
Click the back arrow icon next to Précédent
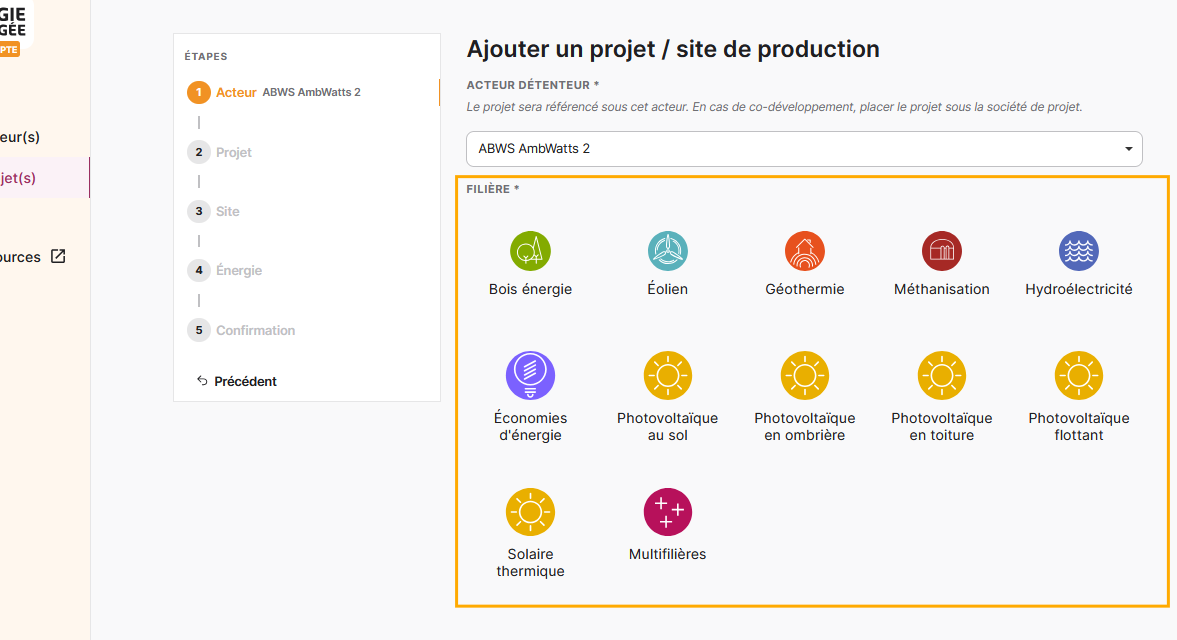(202, 380)
